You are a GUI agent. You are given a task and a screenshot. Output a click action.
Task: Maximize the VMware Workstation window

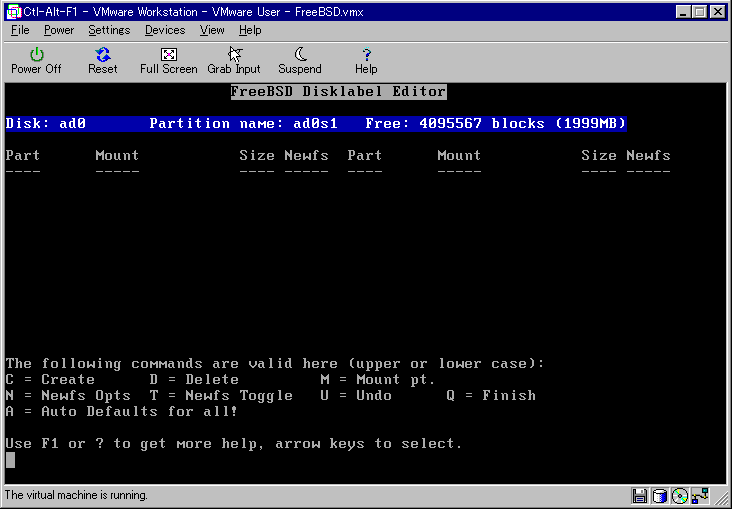700,12
